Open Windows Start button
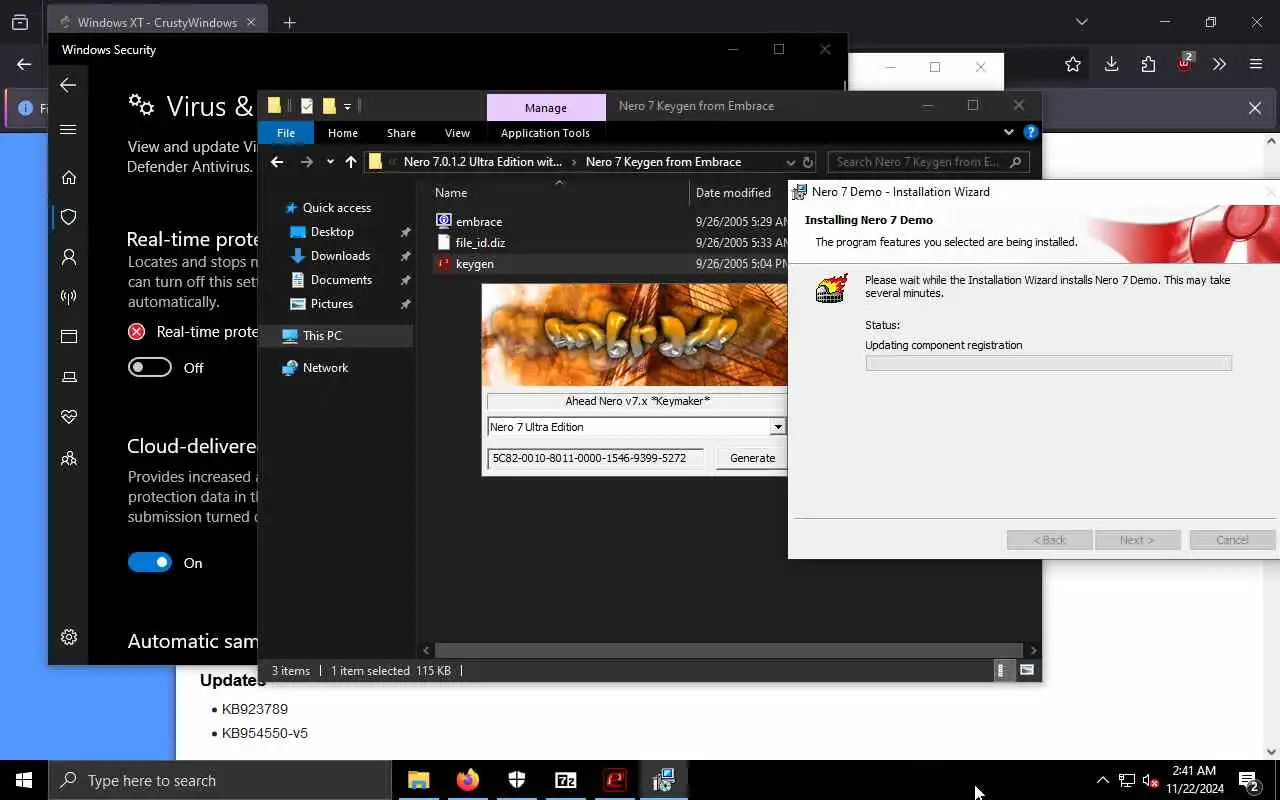This screenshot has height=800, width=1280. click(24, 780)
